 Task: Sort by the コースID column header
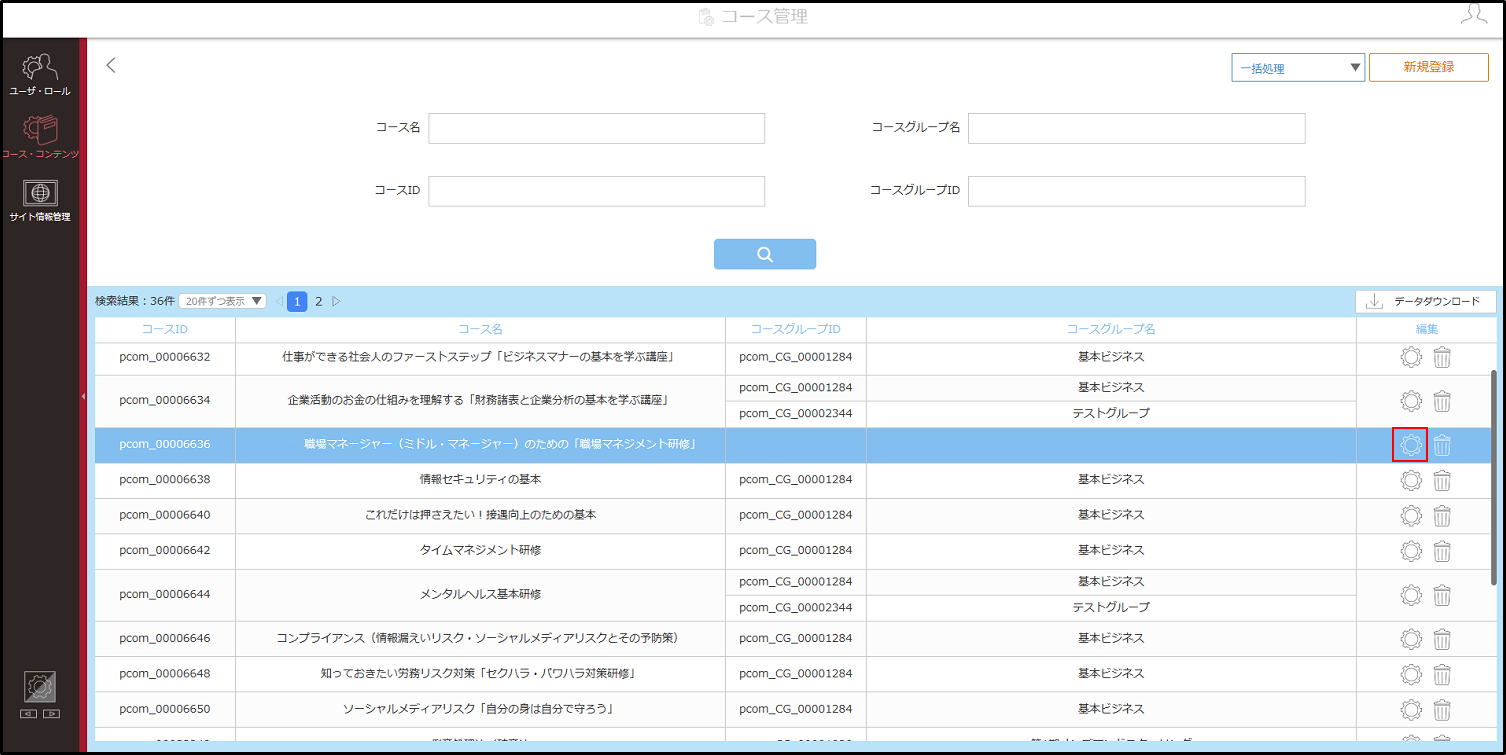pos(165,329)
